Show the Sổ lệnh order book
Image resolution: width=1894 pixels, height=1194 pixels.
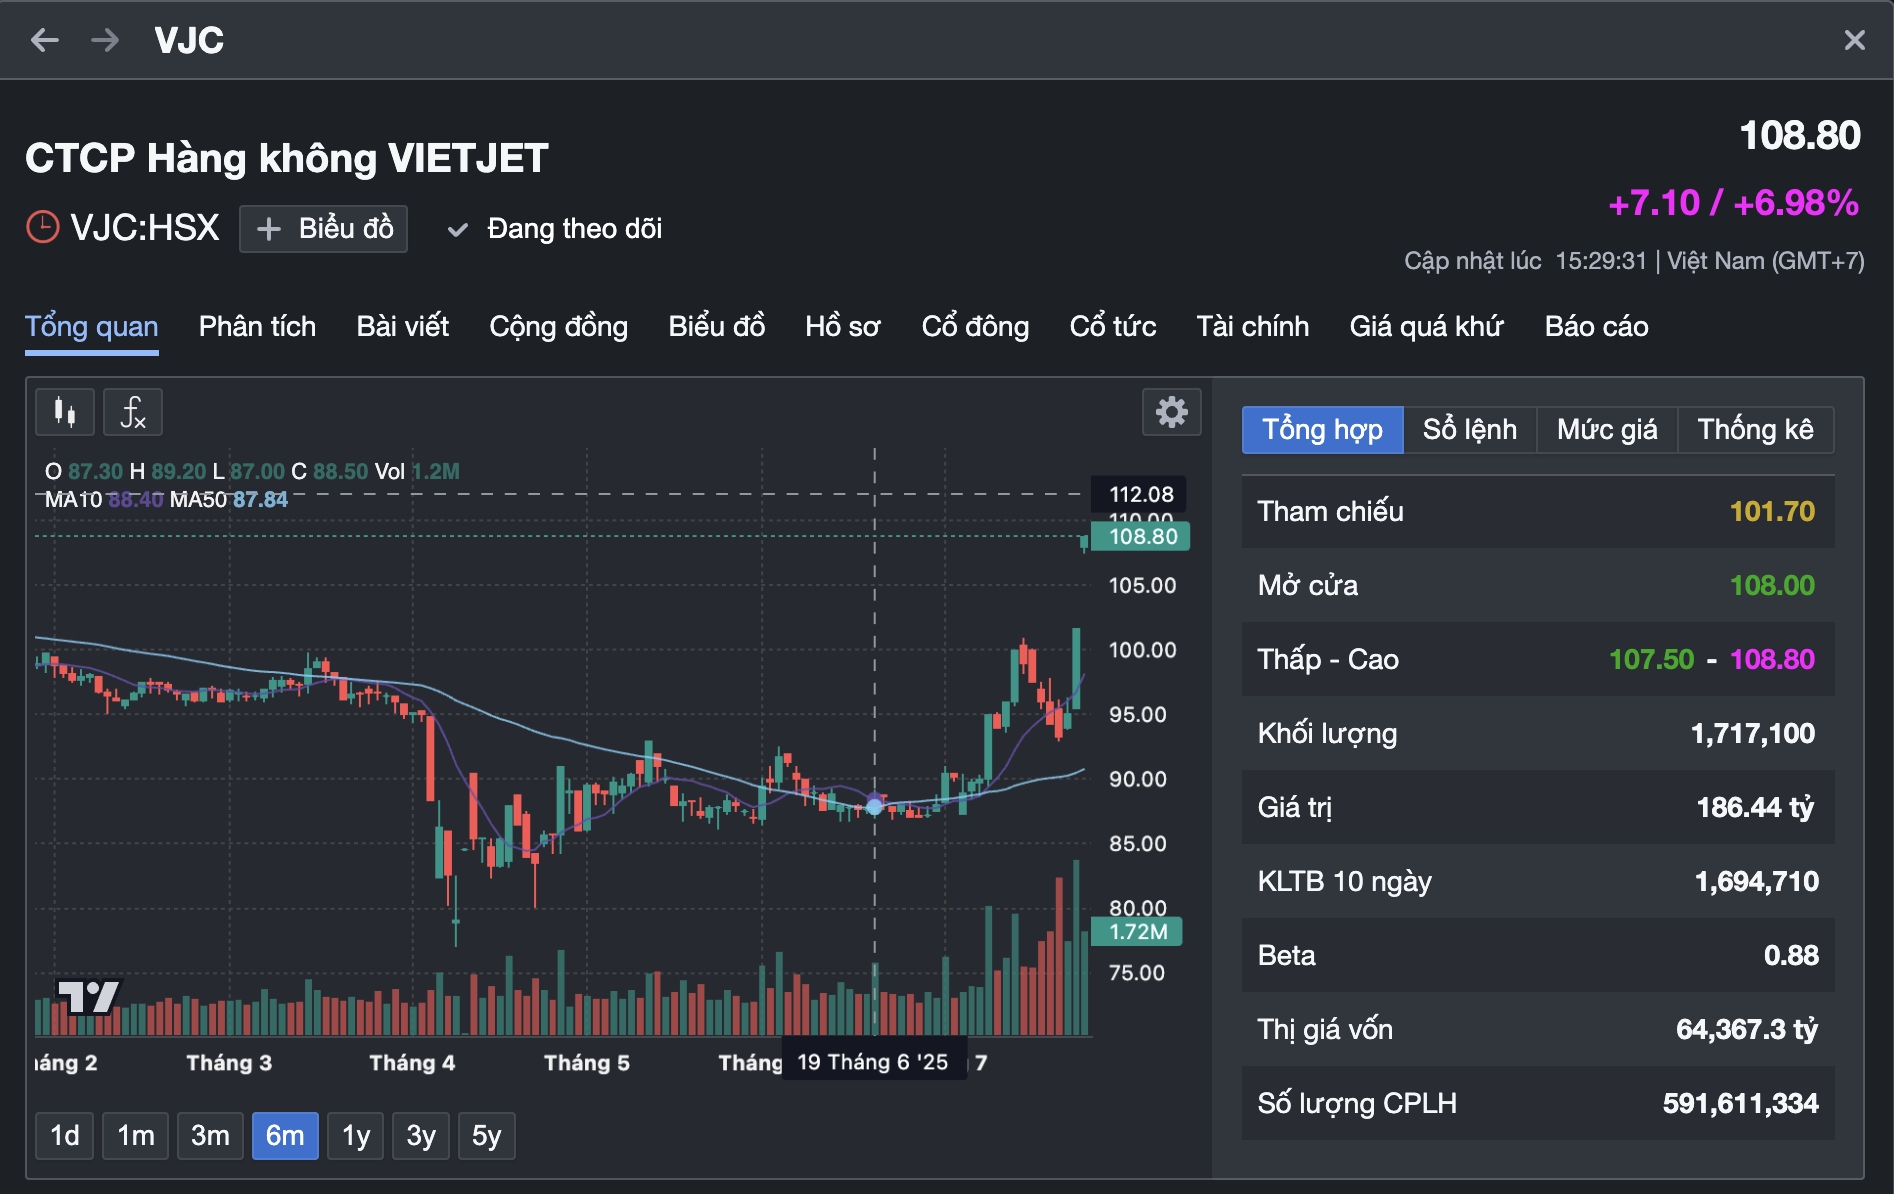click(1469, 430)
